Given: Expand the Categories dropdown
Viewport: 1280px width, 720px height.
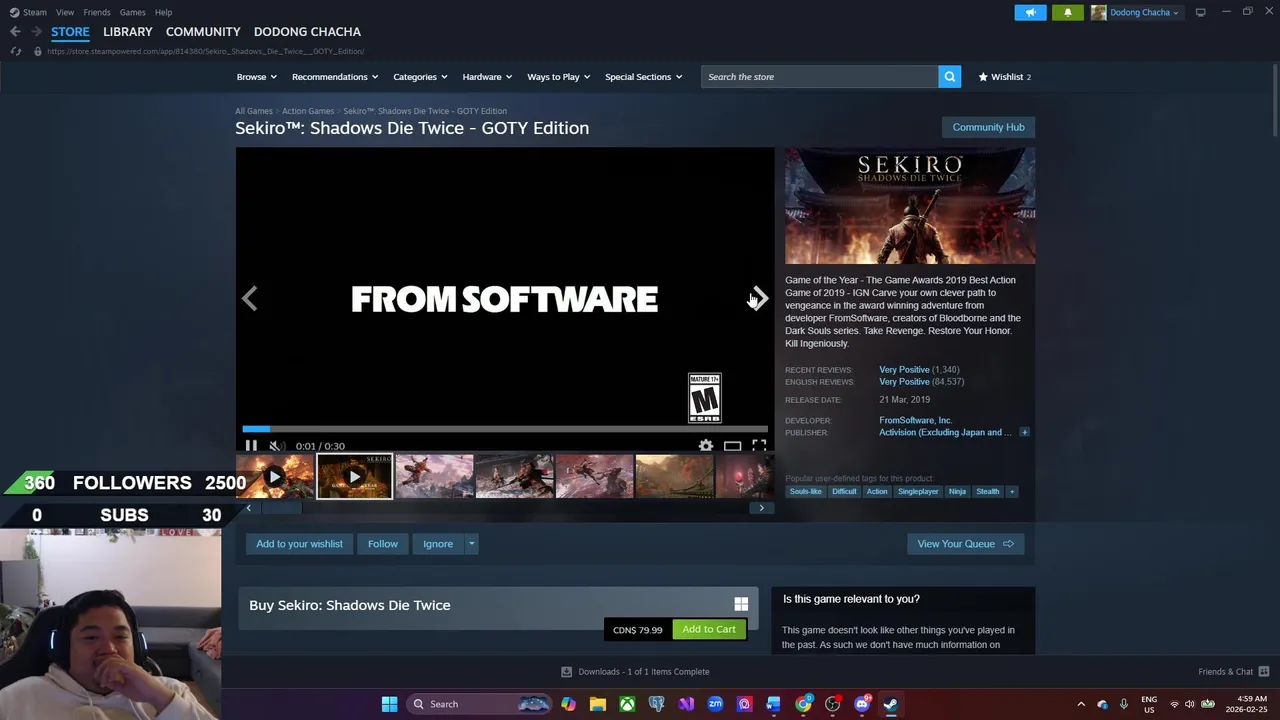Looking at the screenshot, I should pos(420,77).
